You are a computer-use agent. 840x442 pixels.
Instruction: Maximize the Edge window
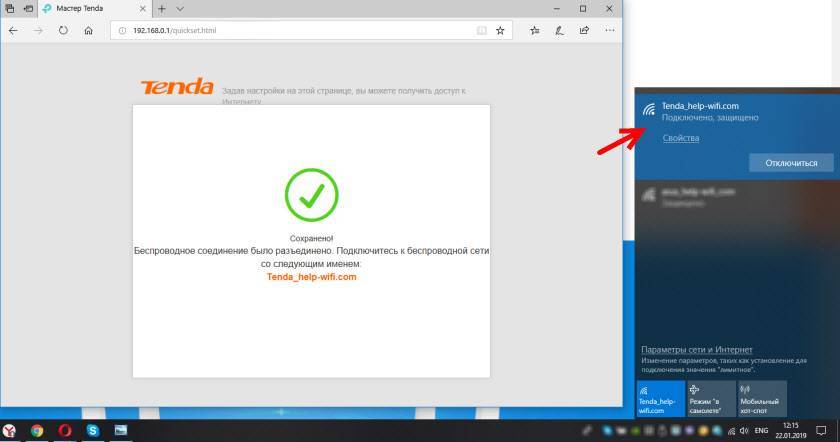(x=583, y=9)
